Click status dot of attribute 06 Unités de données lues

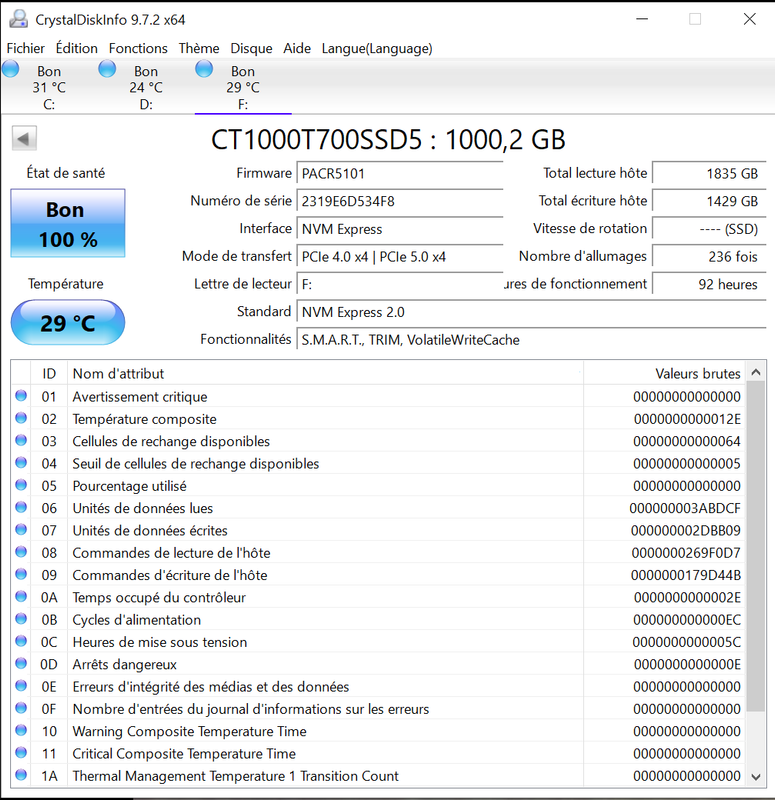[21, 508]
